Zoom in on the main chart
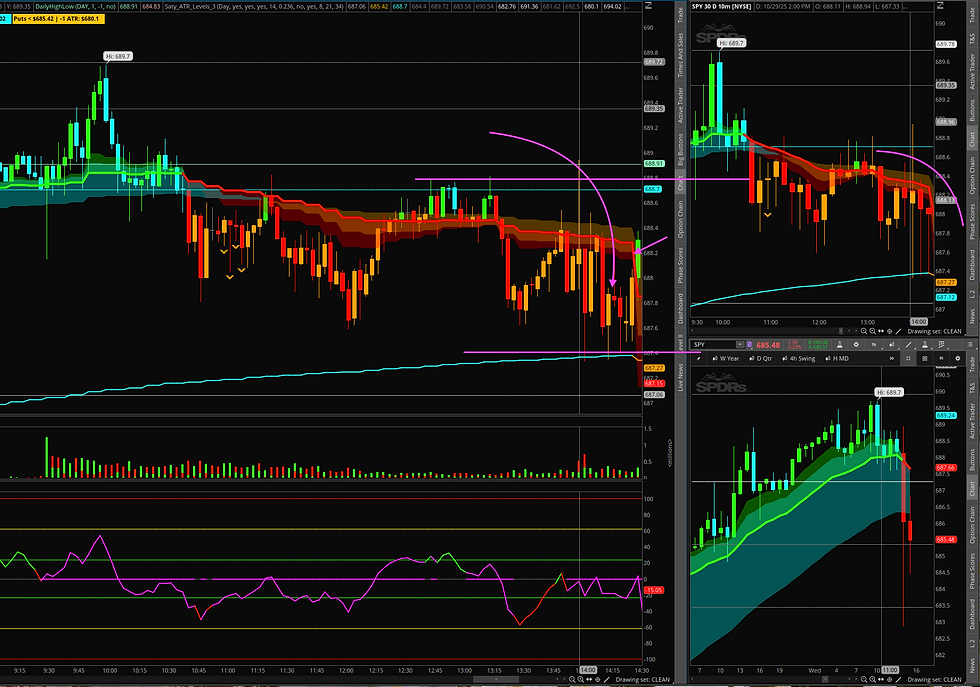This screenshot has width=980, height=687. pyautogui.click(x=581, y=679)
